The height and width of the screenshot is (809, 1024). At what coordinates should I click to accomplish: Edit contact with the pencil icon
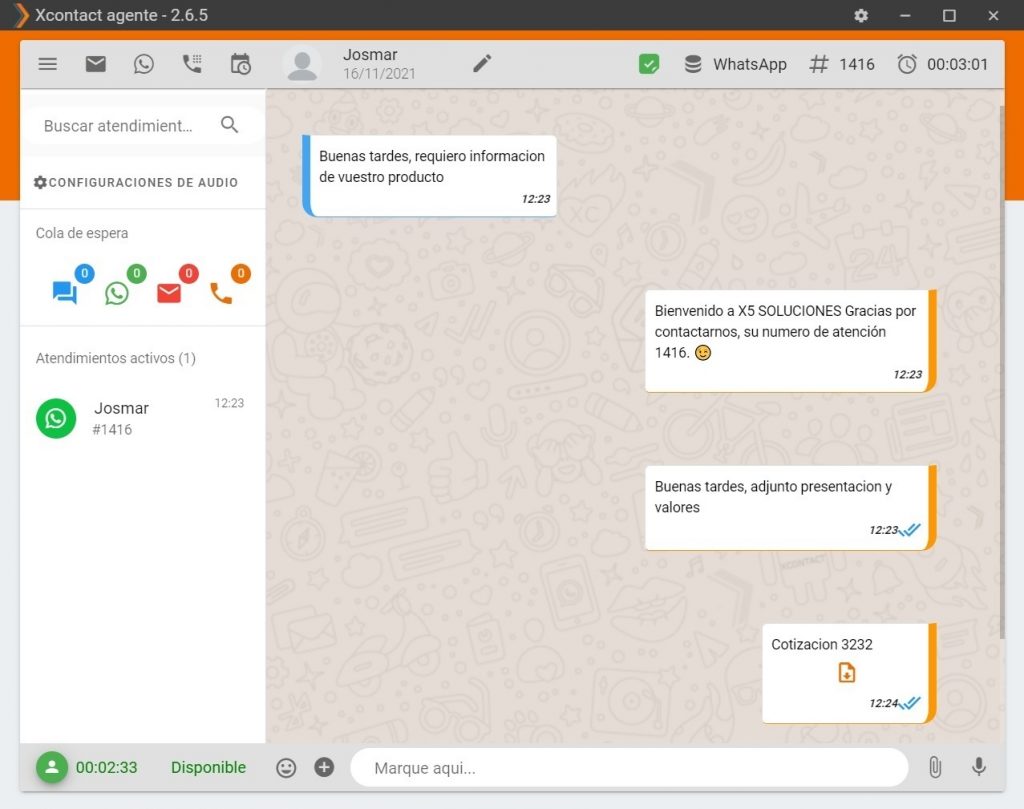pos(482,63)
